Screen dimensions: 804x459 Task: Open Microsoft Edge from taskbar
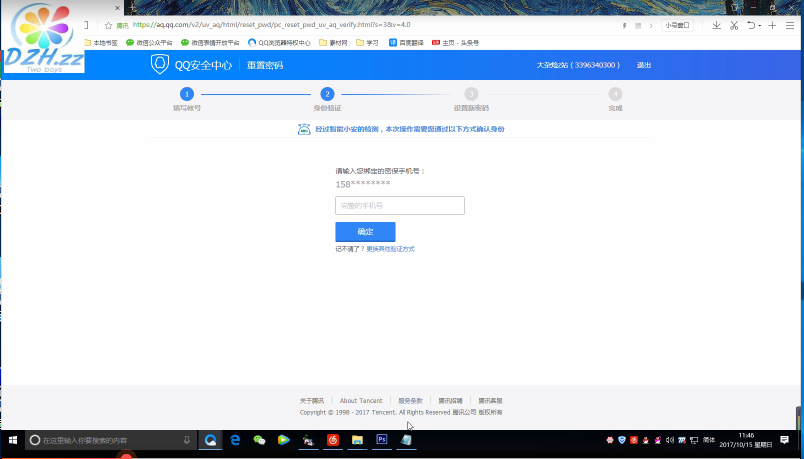pos(235,440)
